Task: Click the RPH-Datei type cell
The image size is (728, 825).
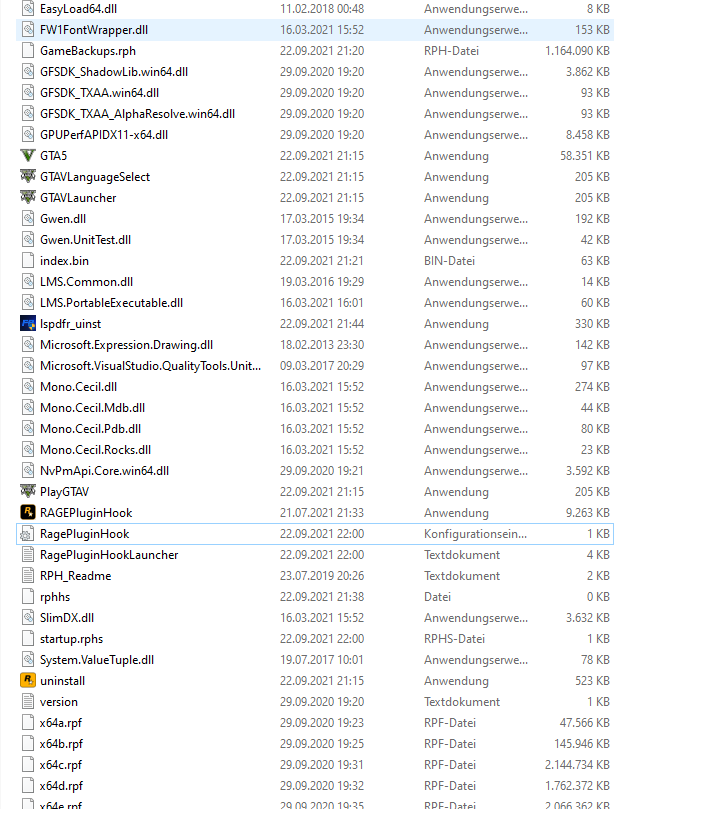Action: [451, 51]
